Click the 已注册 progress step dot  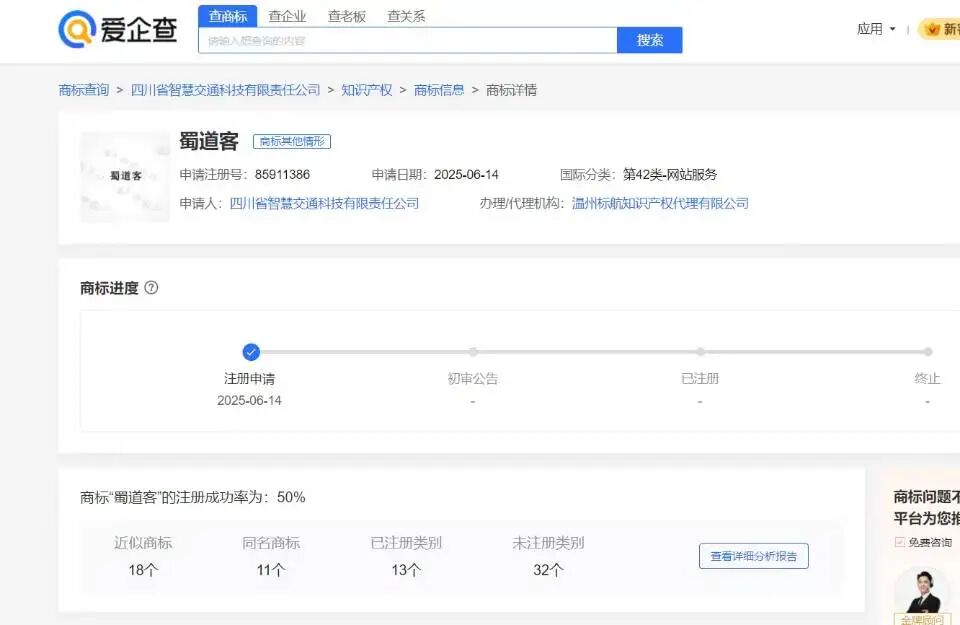coord(700,352)
